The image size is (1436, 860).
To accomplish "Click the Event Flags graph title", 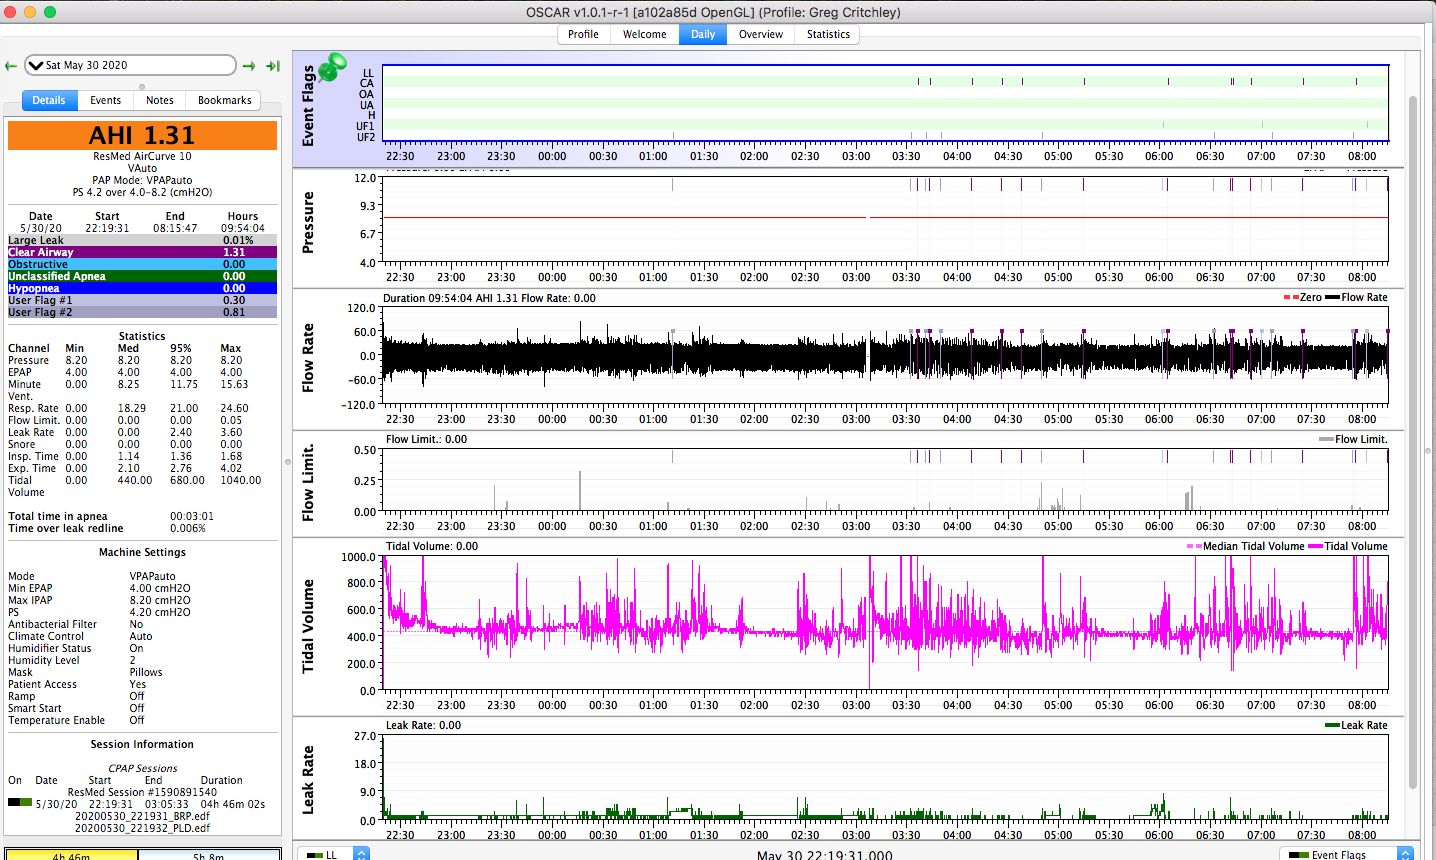I will [x=308, y=106].
